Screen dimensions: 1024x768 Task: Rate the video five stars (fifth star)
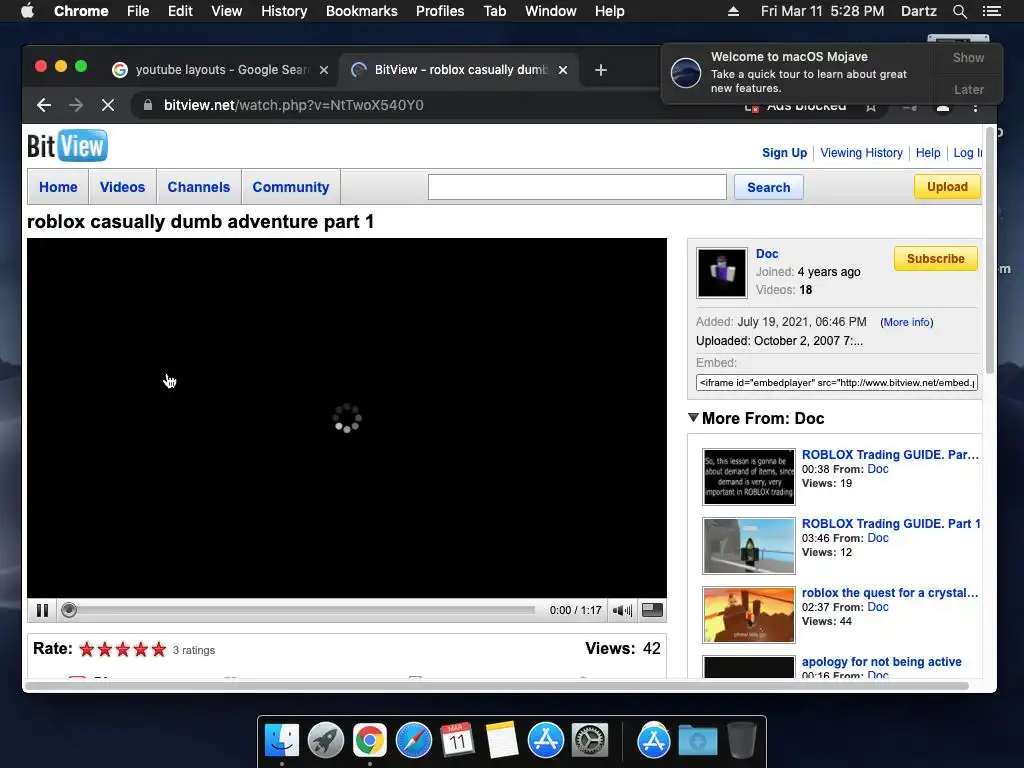(x=159, y=649)
